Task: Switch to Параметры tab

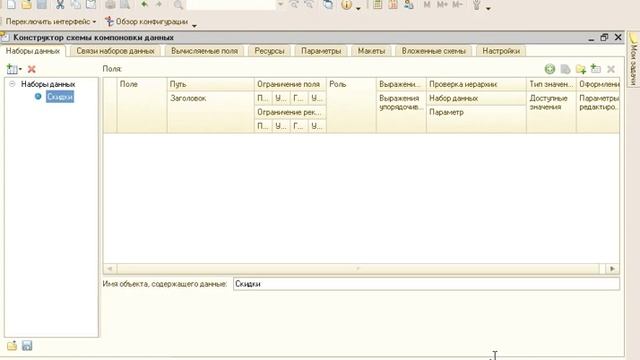Action: [321, 51]
